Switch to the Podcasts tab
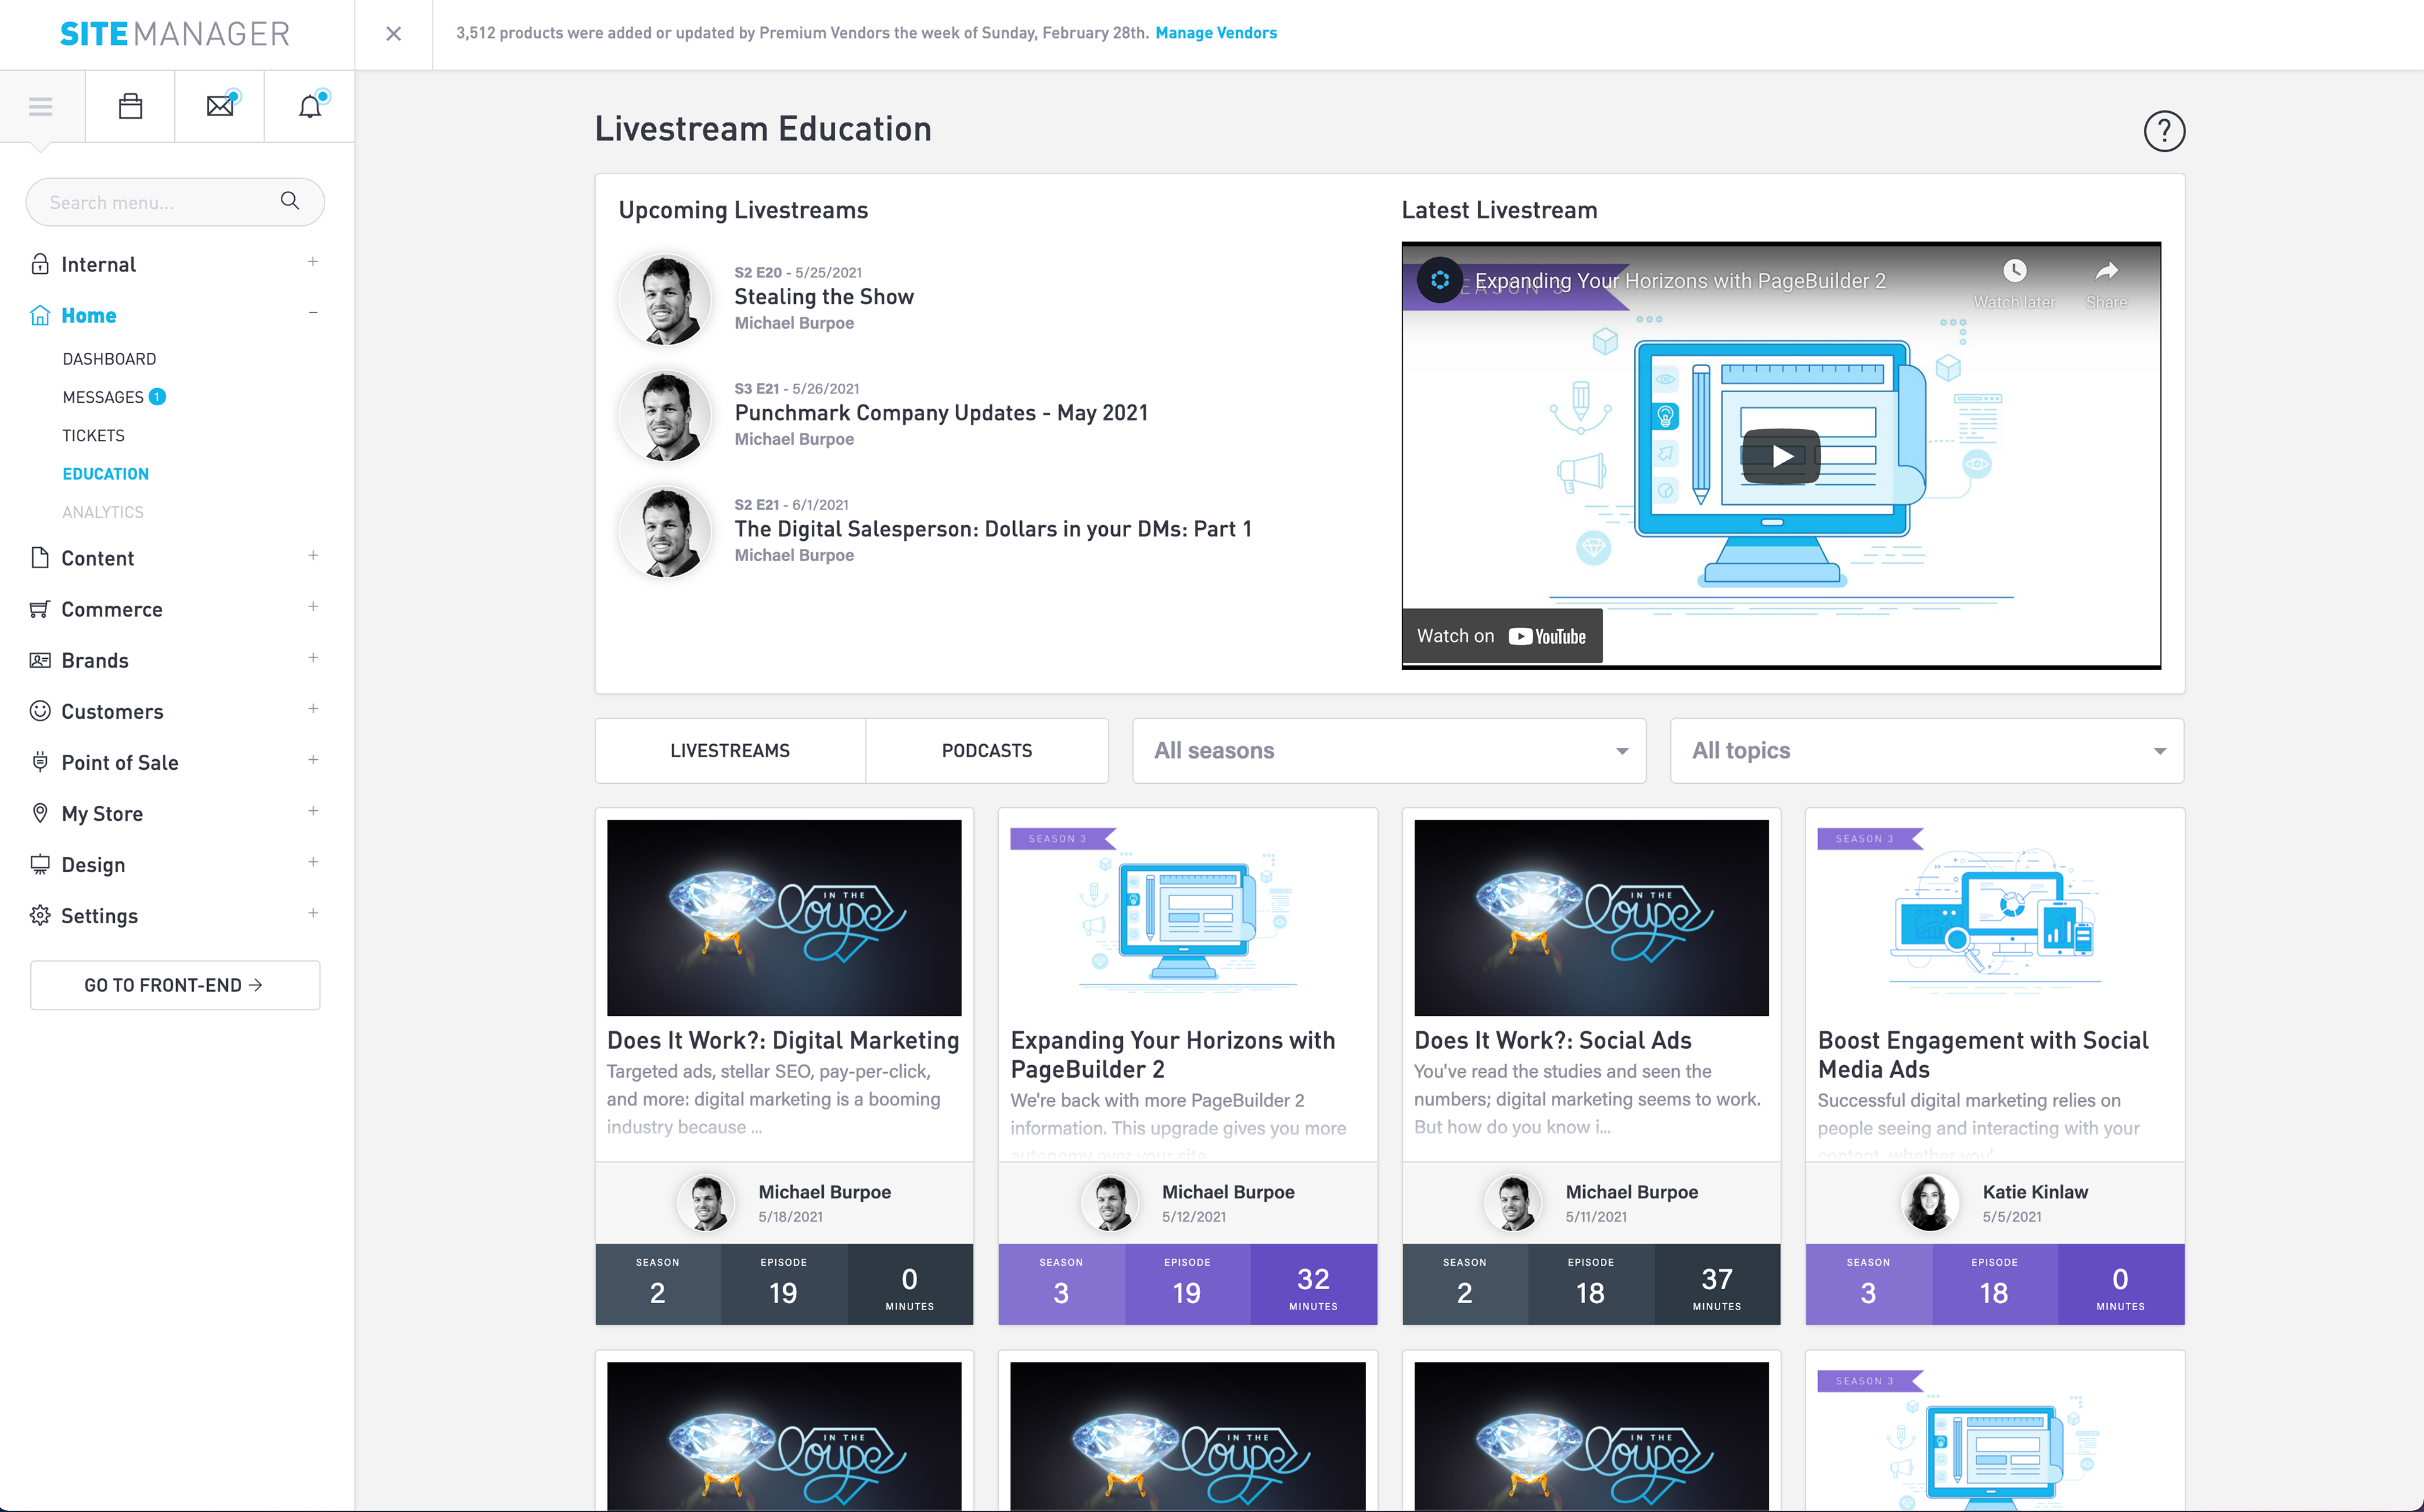The height and width of the screenshot is (1512, 2424). tap(987, 751)
